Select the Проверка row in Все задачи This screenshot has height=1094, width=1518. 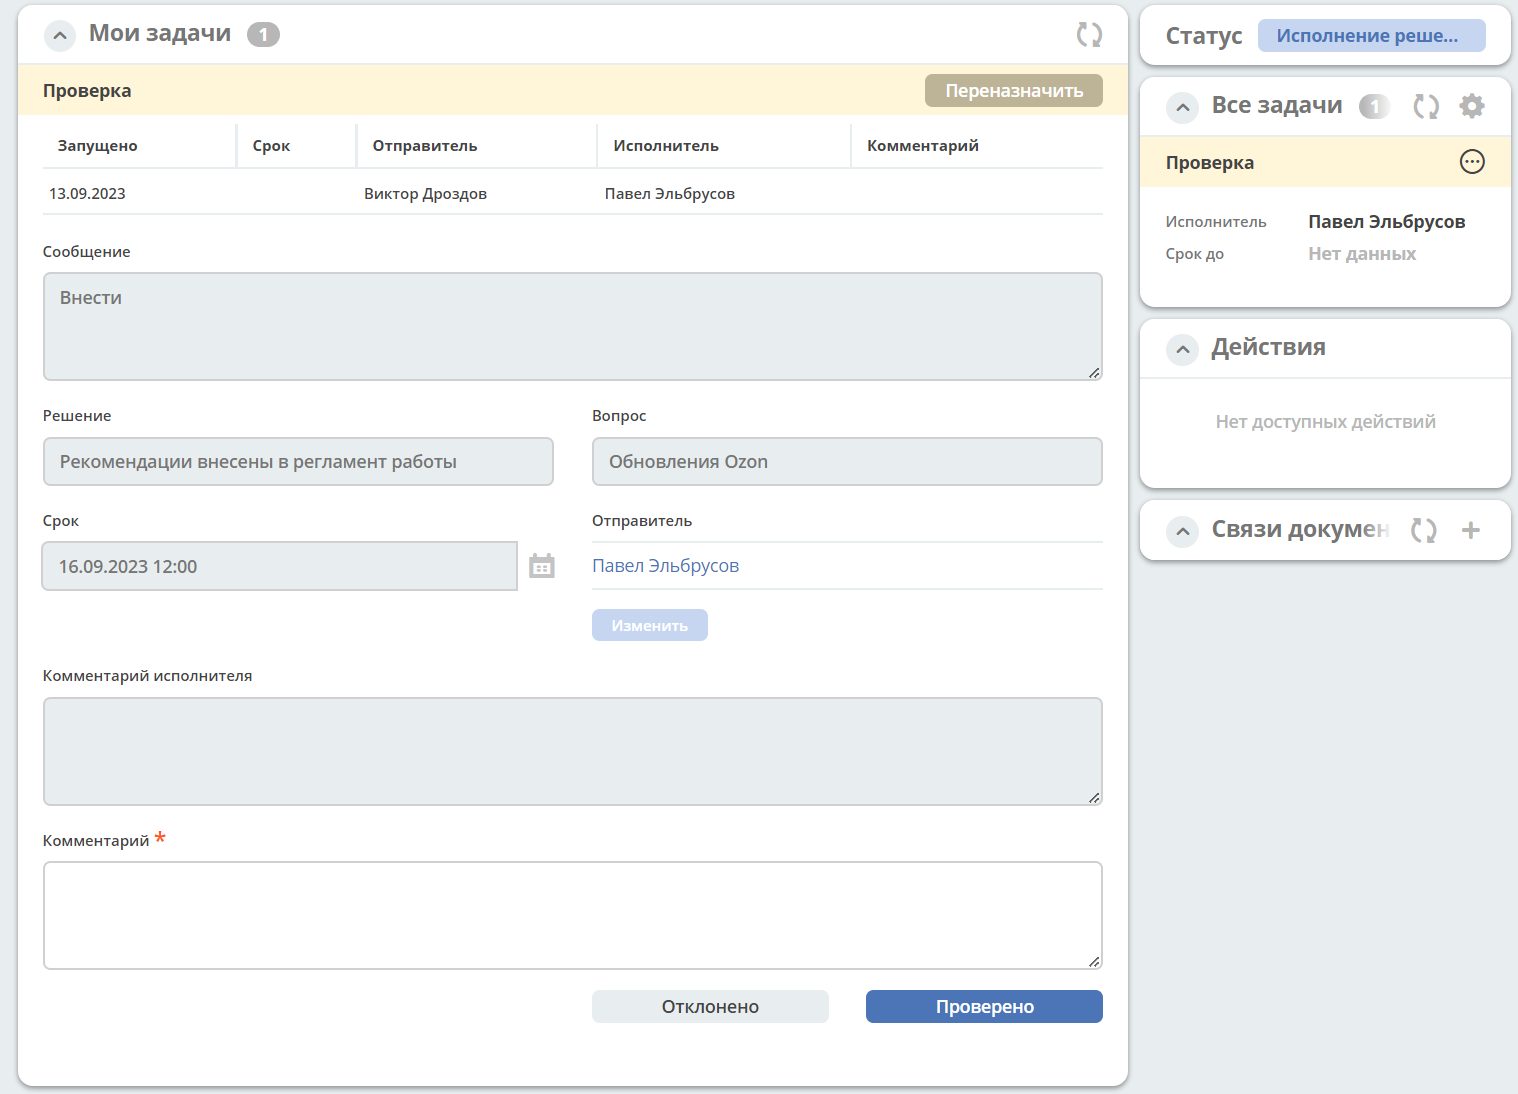pyautogui.click(x=1325, y=162)
